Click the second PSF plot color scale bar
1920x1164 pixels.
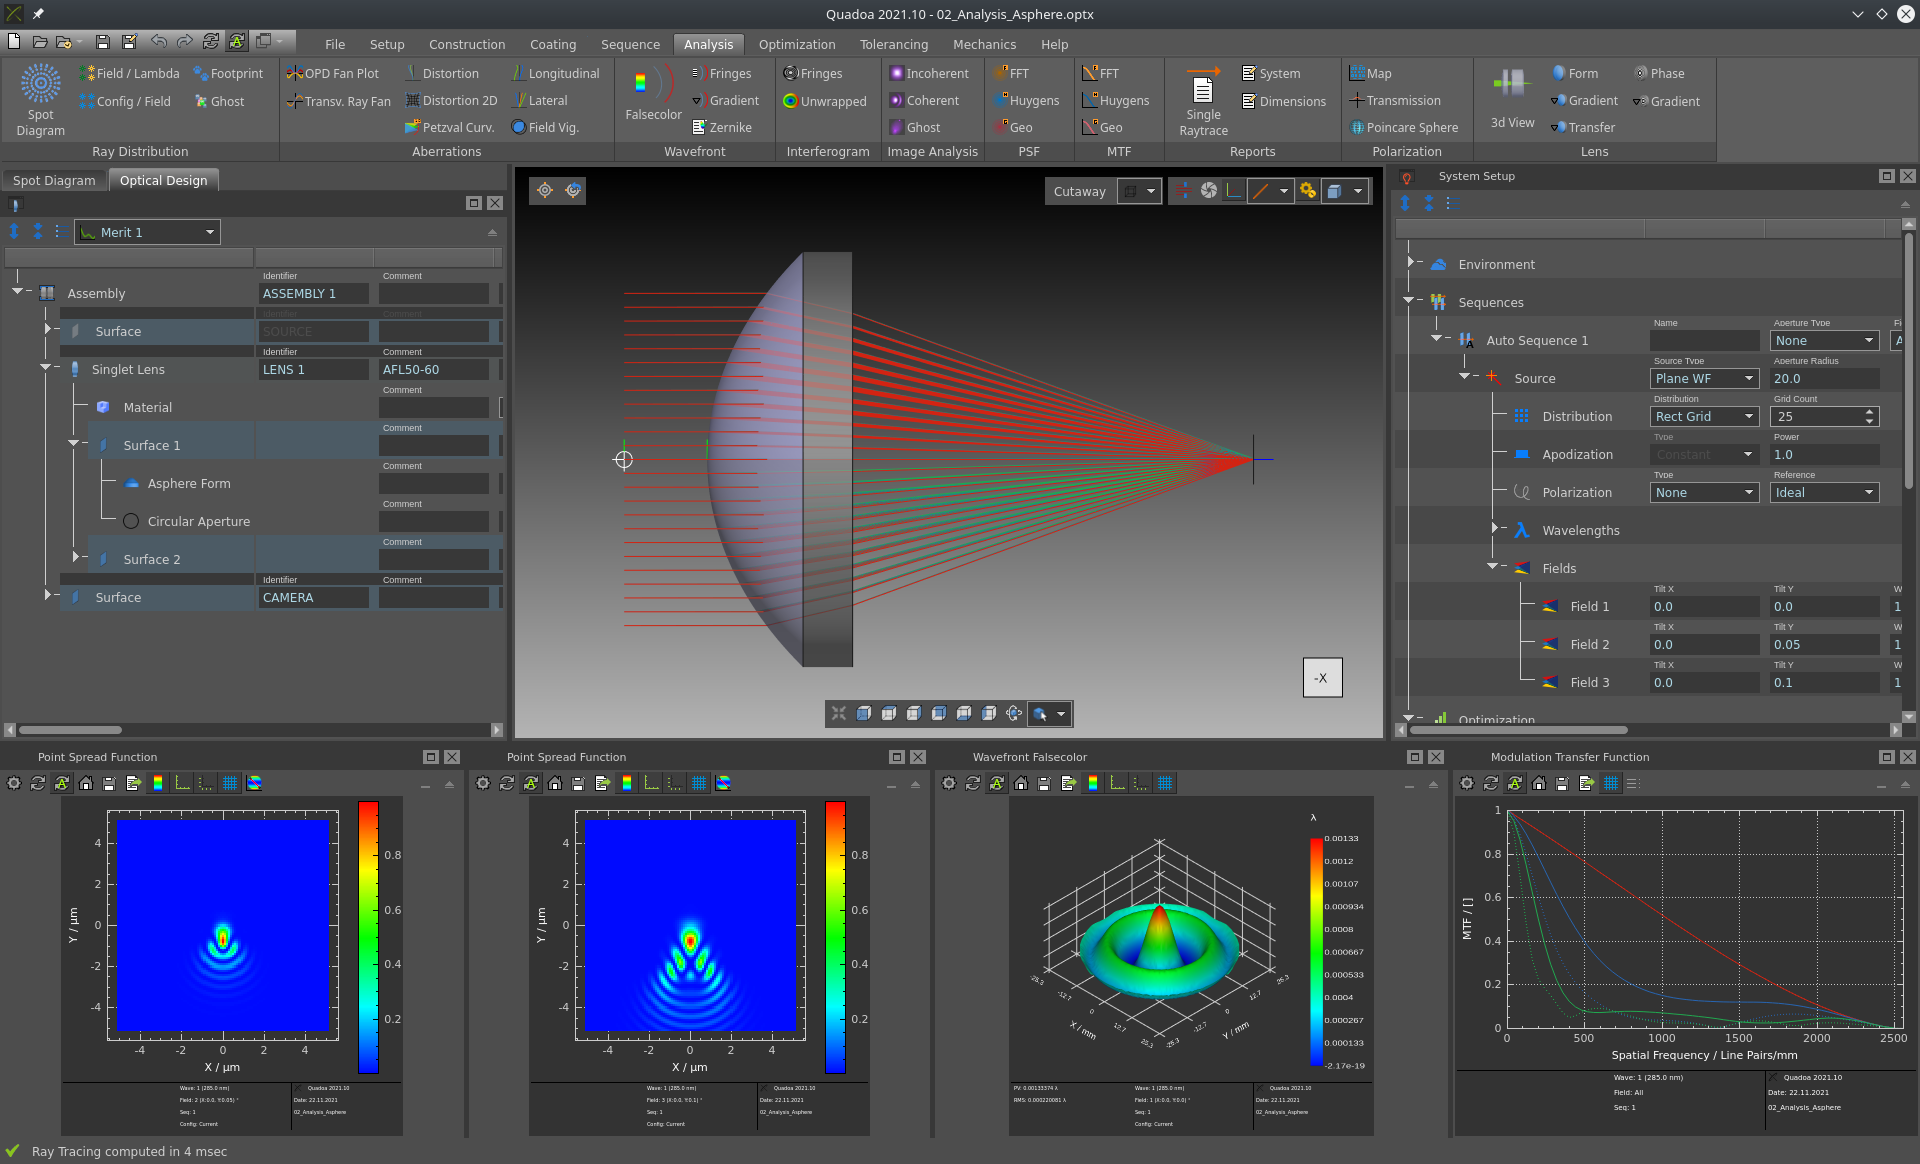coord(835,937)
